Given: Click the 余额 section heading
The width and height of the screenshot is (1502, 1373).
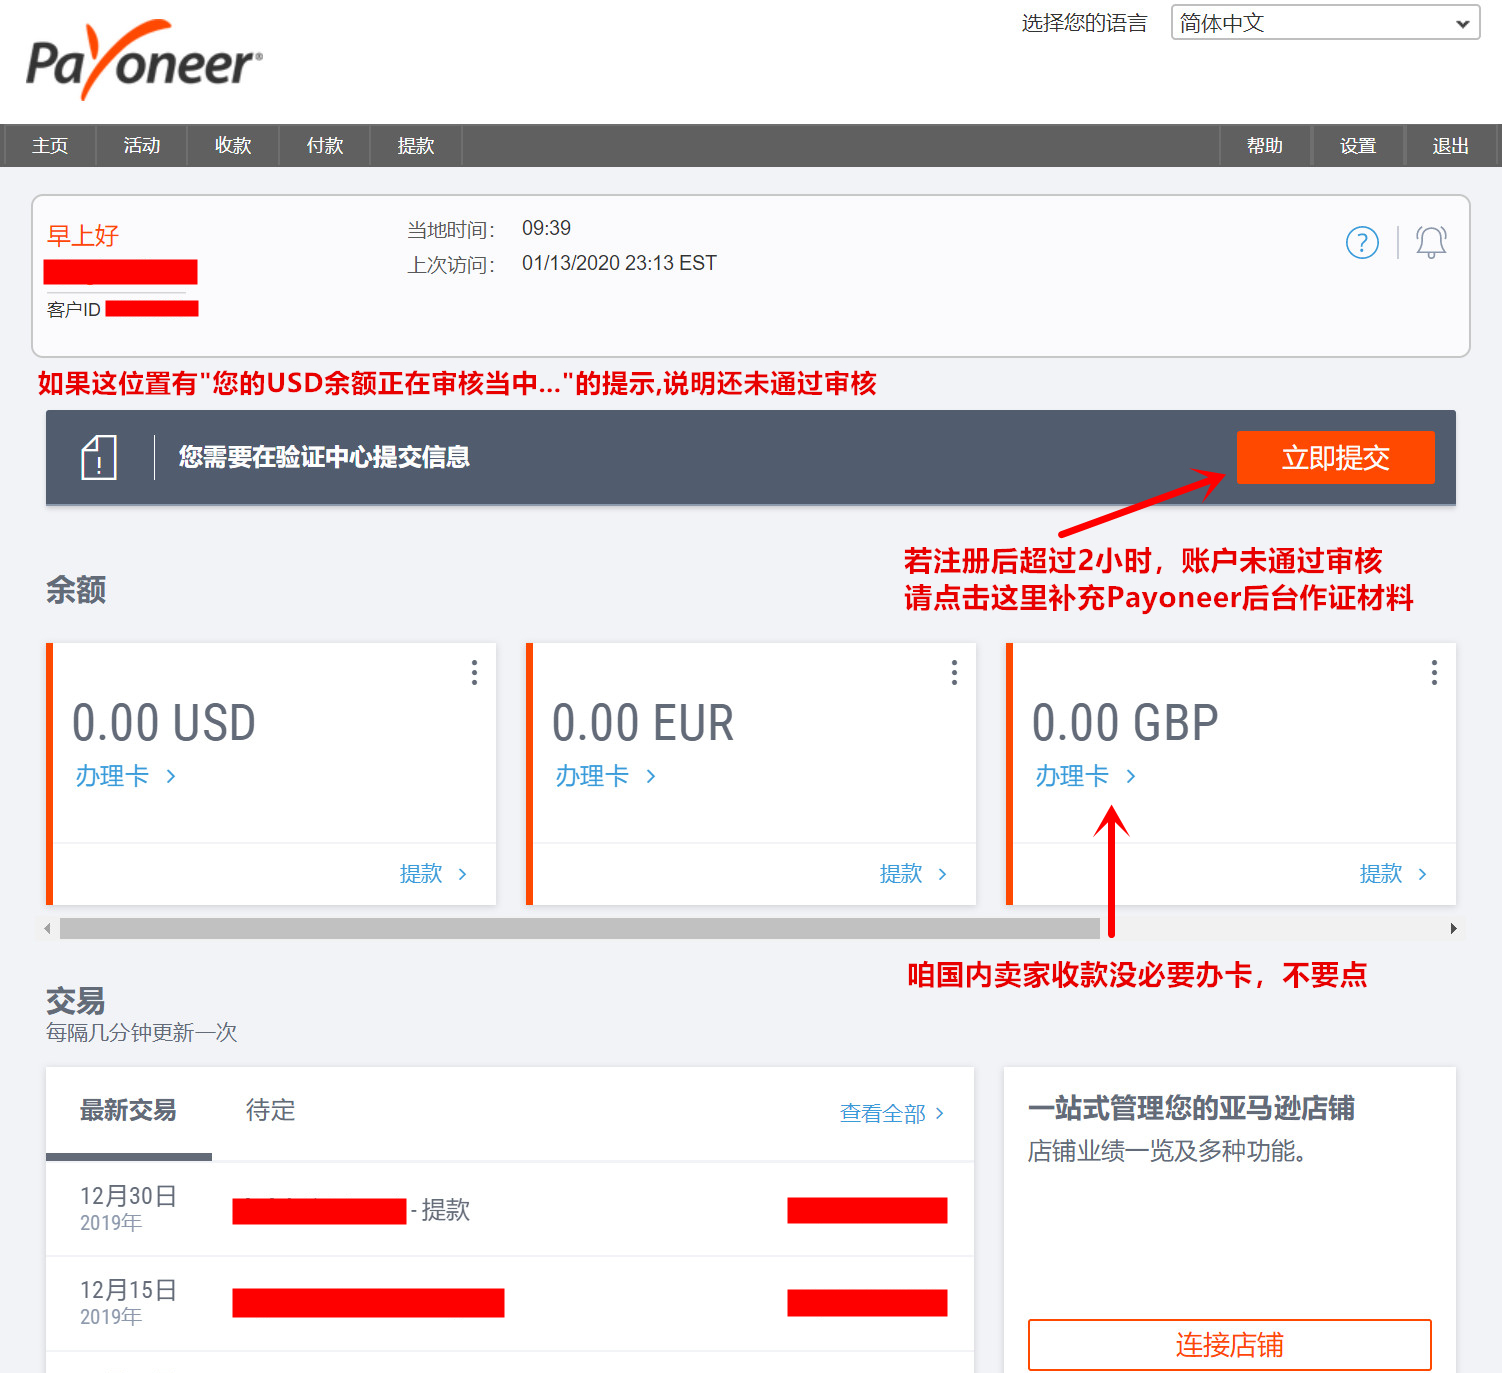Looking at the screenshot, I should tap(76, 590).
